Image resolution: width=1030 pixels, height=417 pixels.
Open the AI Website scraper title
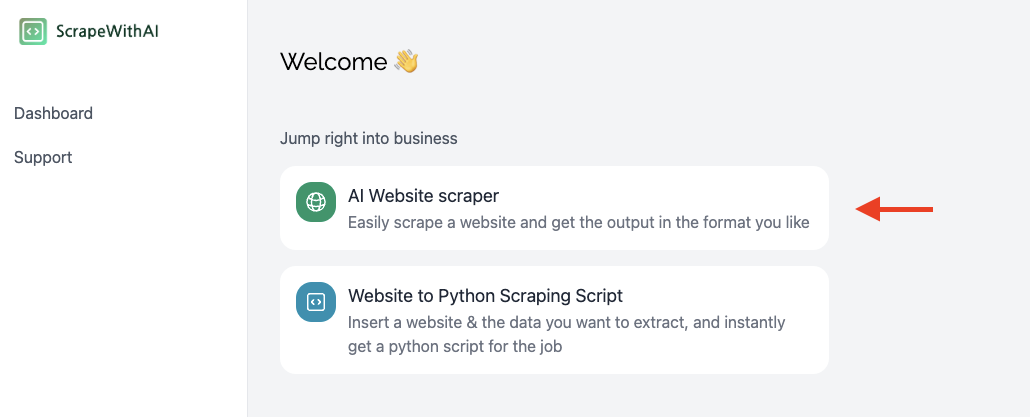[423, 196]
